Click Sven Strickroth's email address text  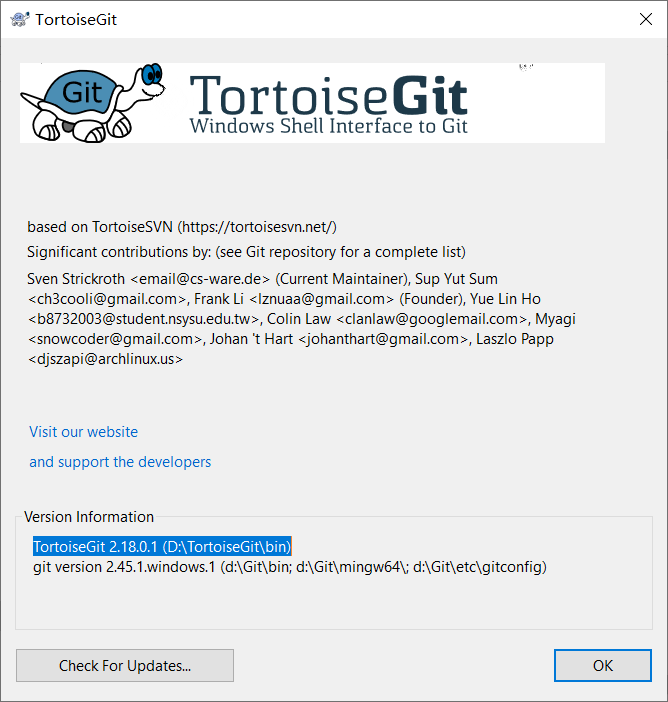pos(200,279)
